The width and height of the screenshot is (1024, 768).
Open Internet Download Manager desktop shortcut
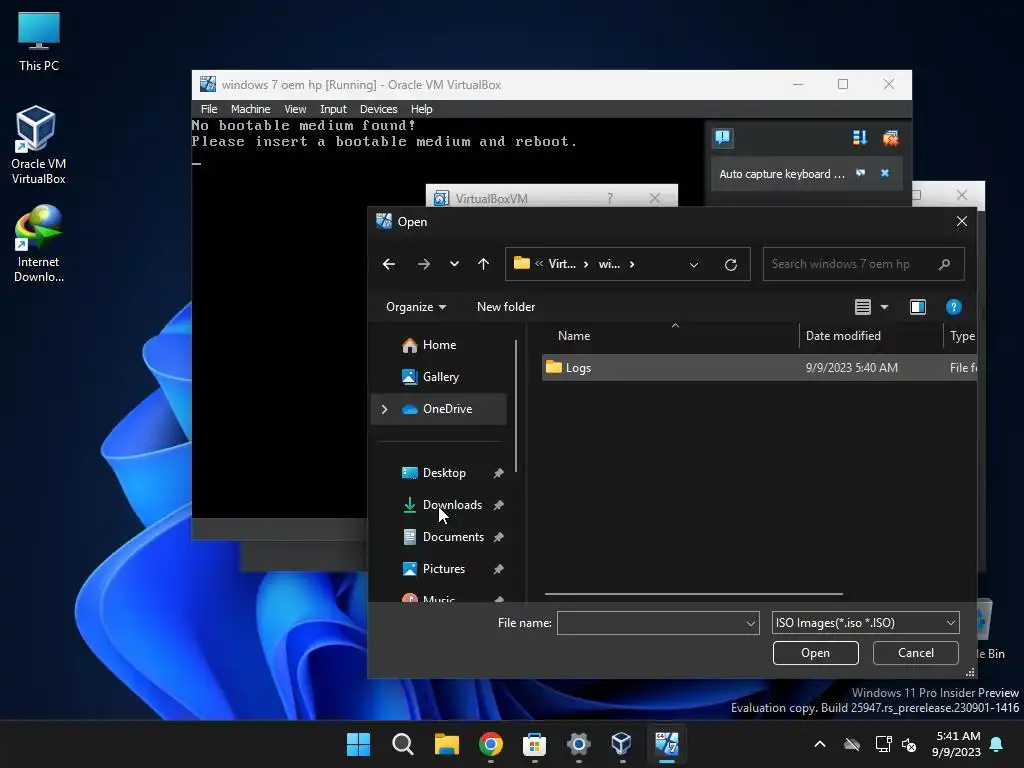[39, 244]
